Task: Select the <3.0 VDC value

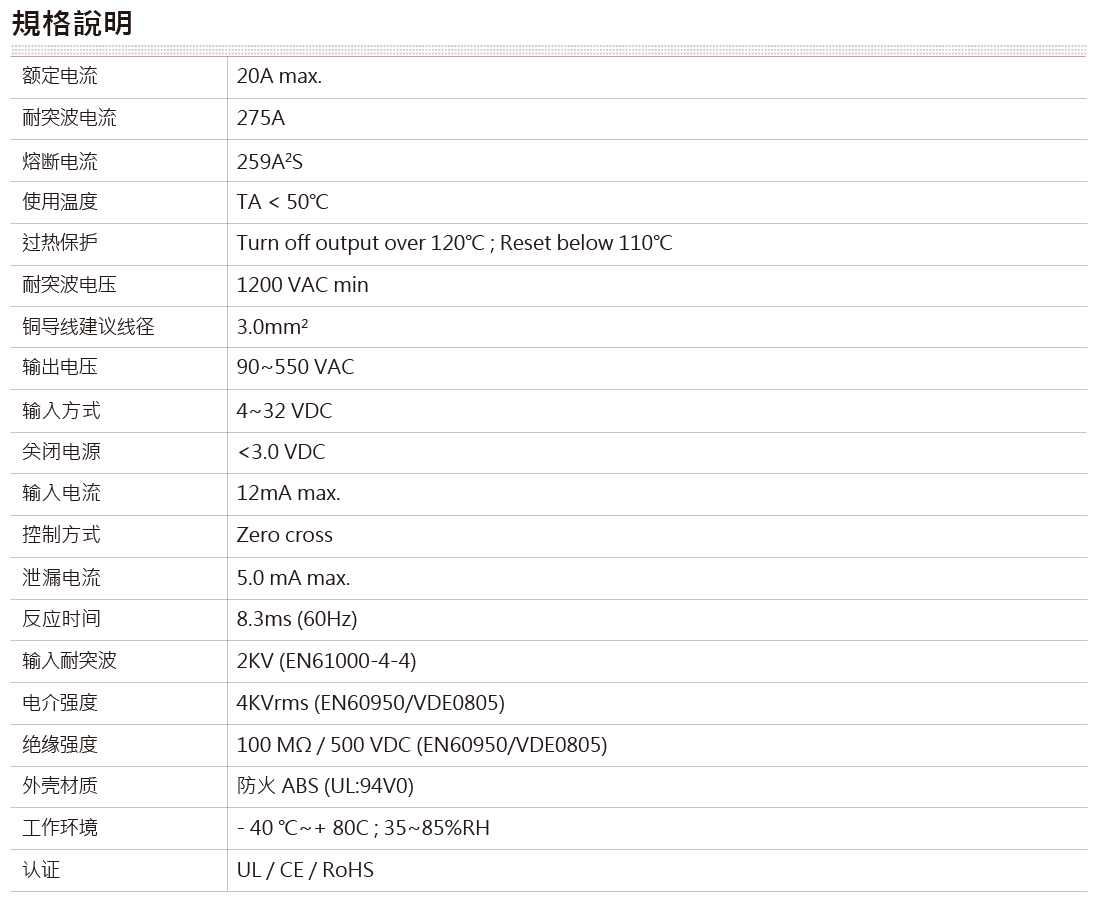Action: coord(281,452)
